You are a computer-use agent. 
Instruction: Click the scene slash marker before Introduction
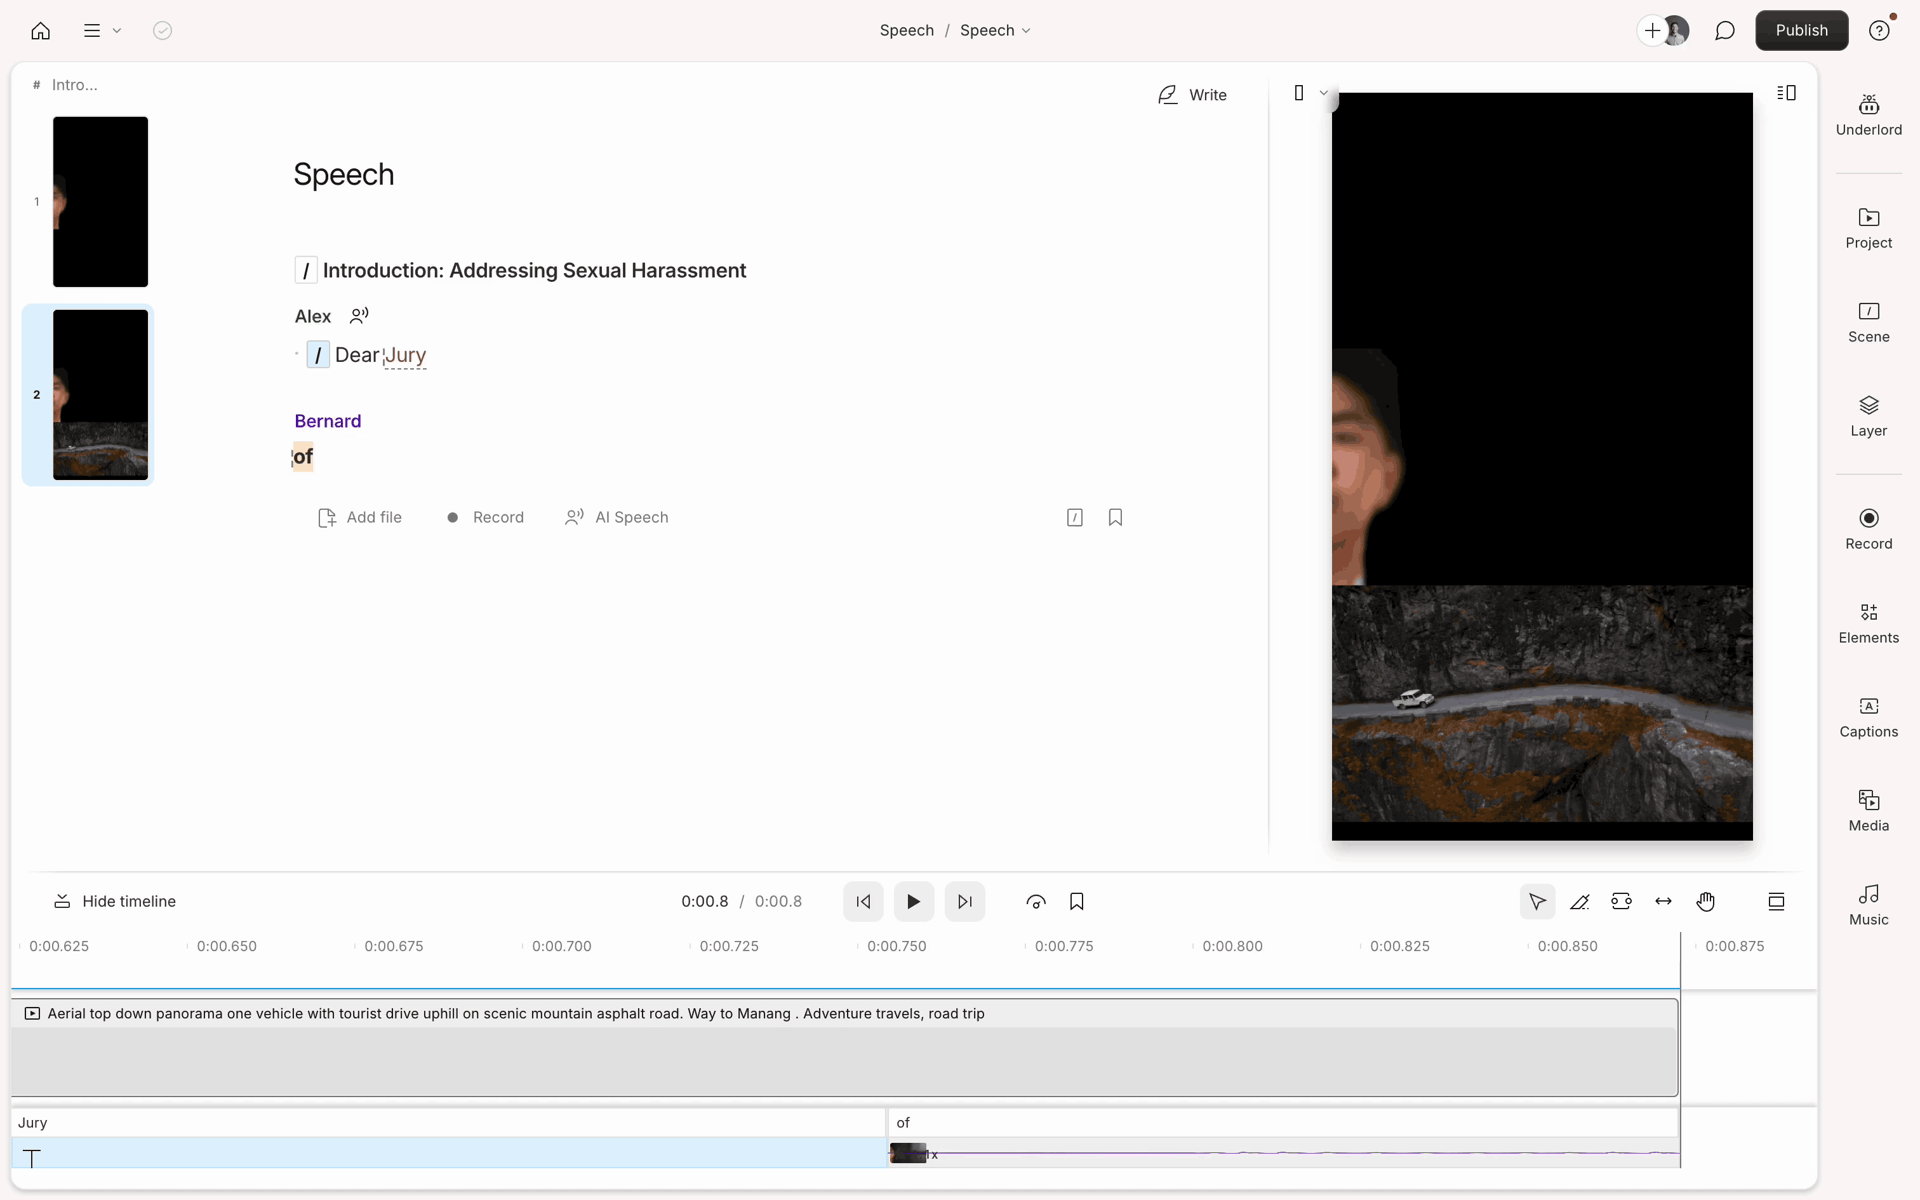pyautogui.click(x=306, y=271)
